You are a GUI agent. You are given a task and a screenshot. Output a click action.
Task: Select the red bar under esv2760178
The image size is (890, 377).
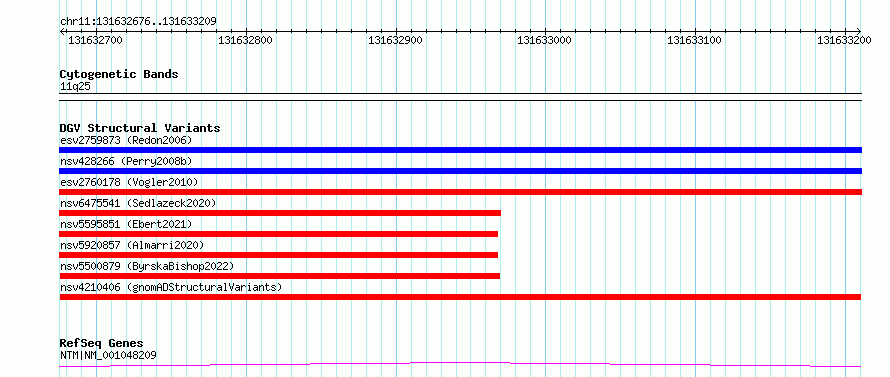tap(460, 192)
